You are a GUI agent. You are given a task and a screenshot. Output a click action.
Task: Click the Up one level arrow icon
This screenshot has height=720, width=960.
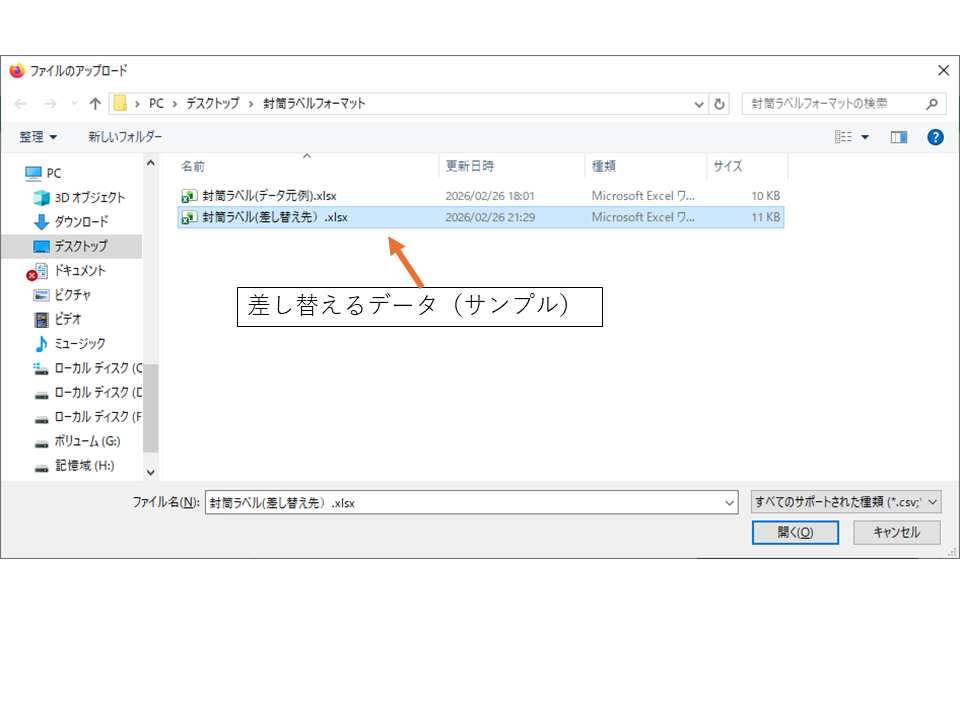[96, 103]
